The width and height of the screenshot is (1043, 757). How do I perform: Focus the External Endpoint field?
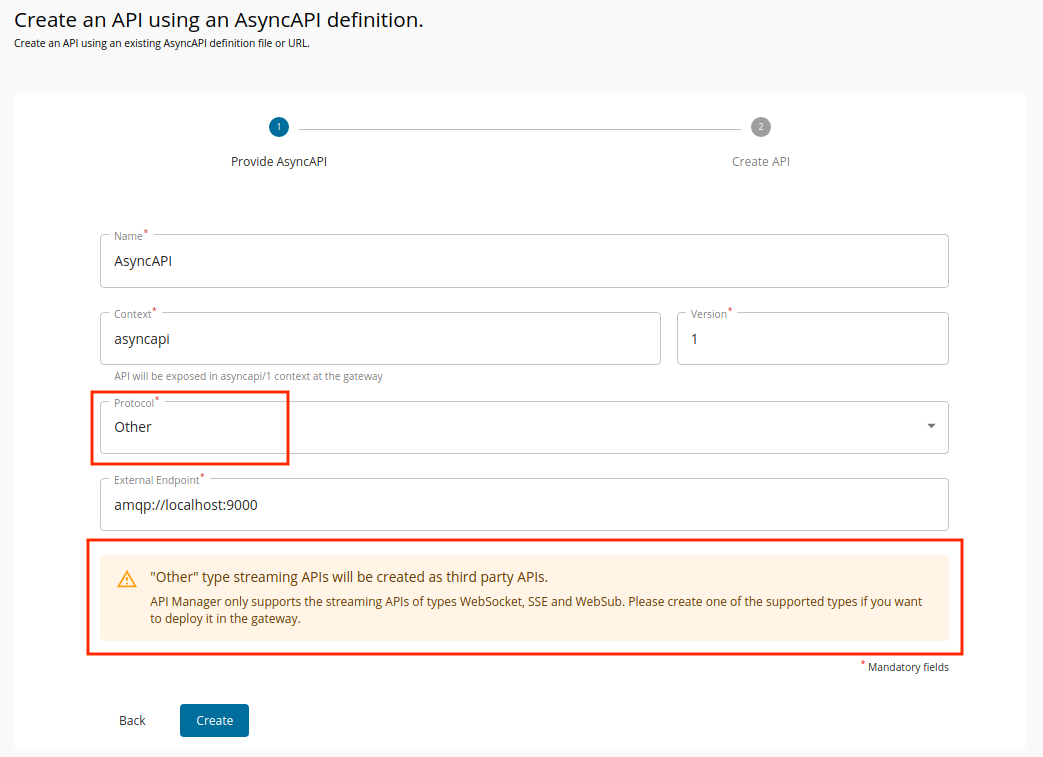click(x=523, y=505)
